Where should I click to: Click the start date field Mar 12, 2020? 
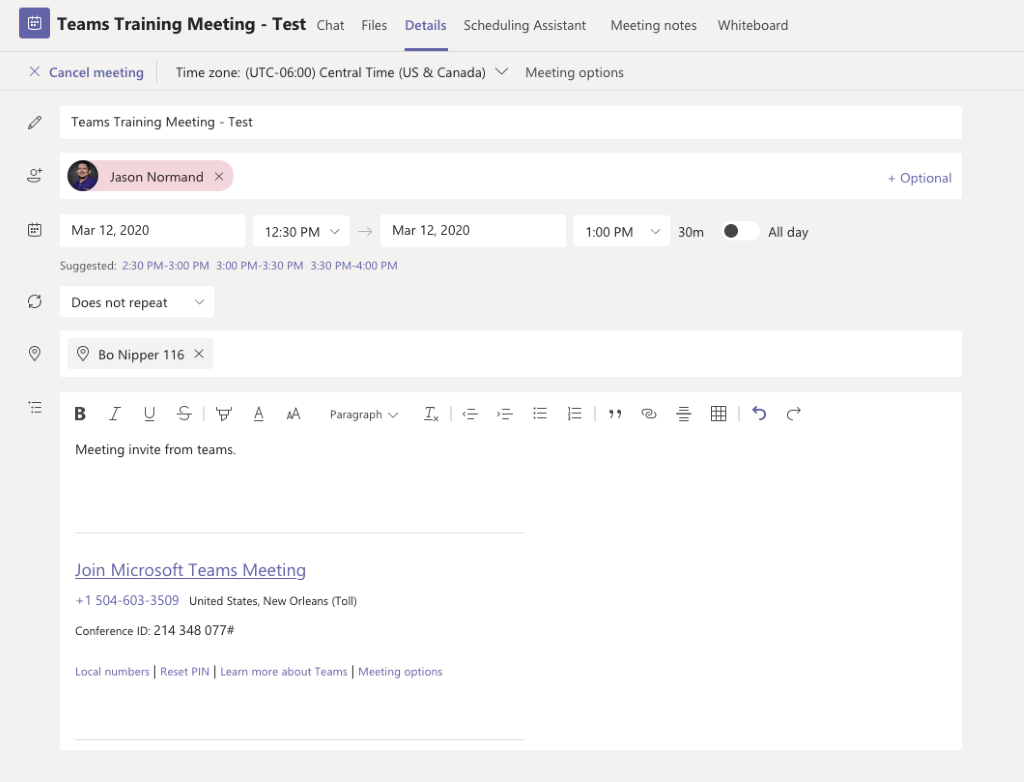click(152, 231)
